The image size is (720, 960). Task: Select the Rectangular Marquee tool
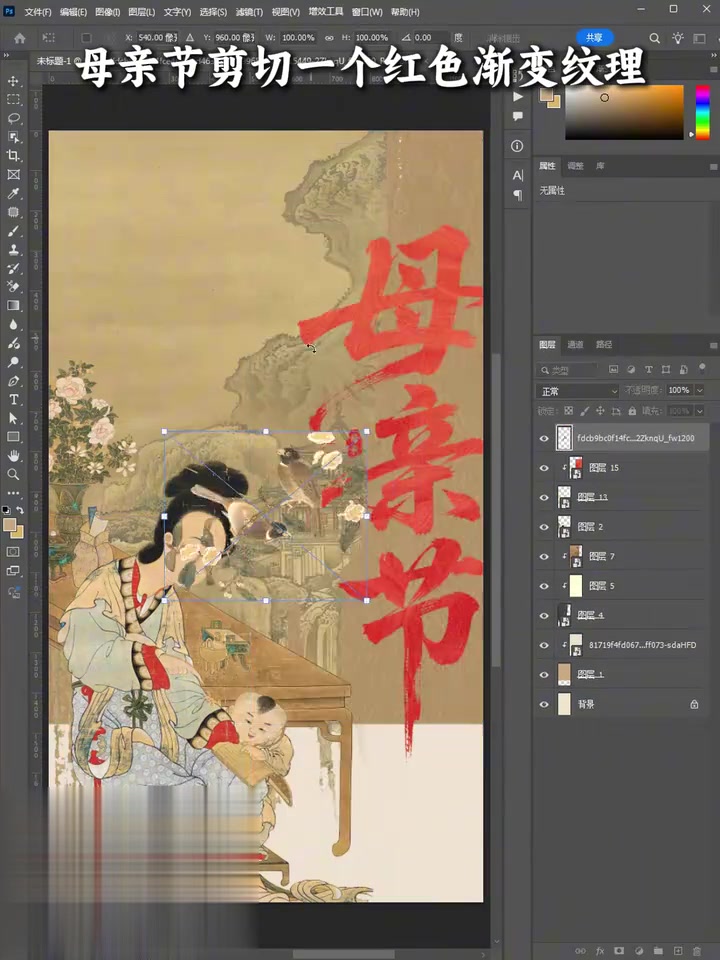coord(13,99)
